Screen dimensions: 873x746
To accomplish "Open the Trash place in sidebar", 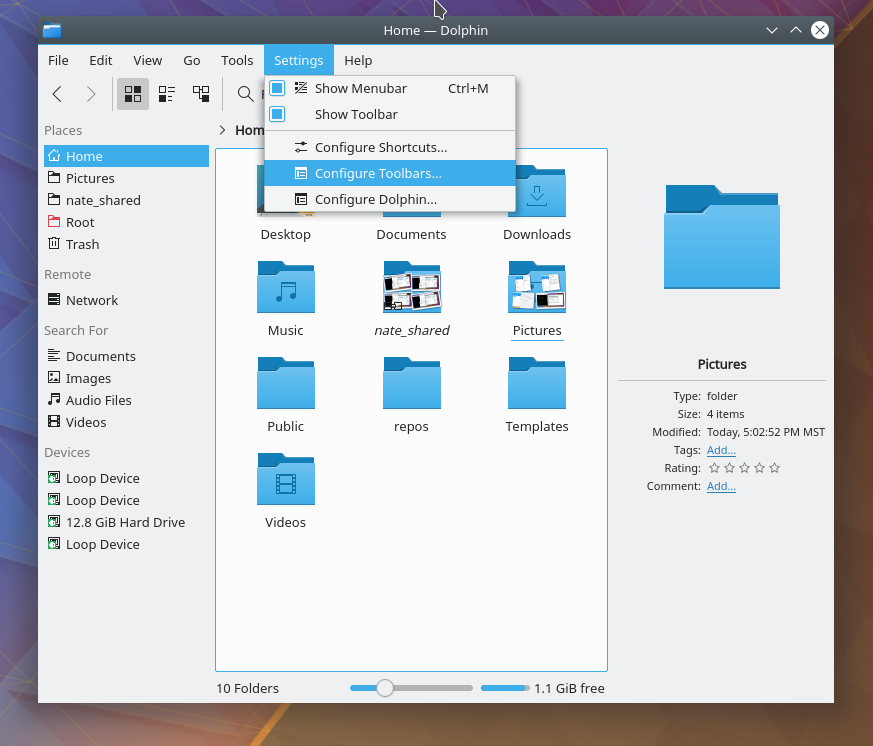I will click(82, 244).
